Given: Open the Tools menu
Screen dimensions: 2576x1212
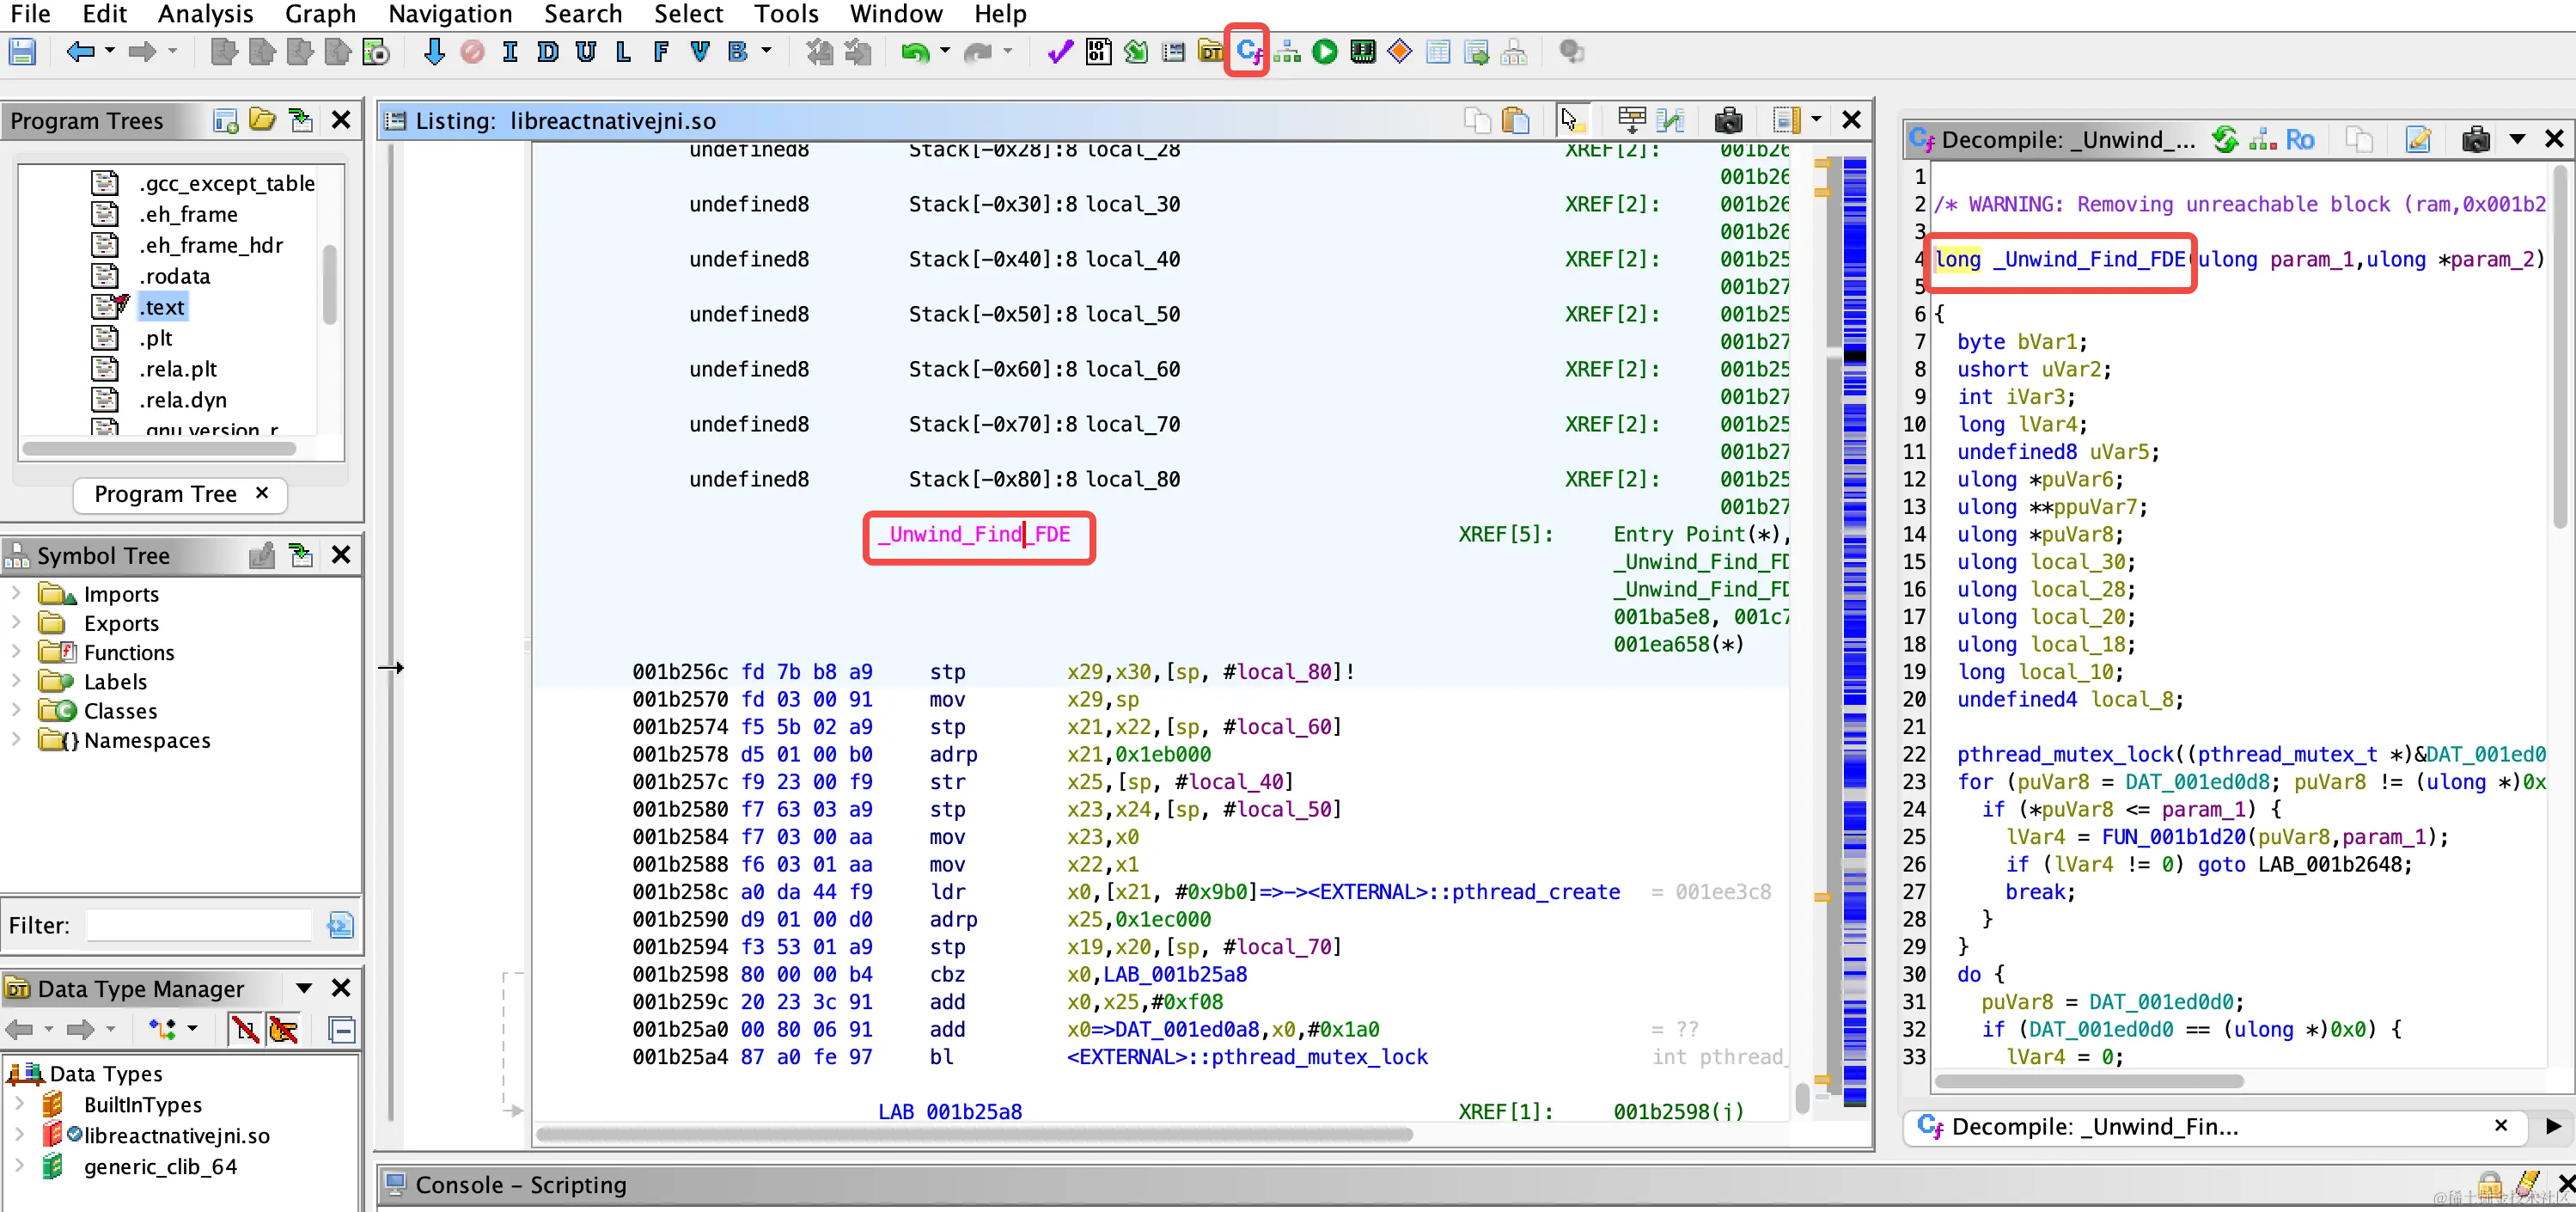Looking at the screenshot, I should pos(786,14).
